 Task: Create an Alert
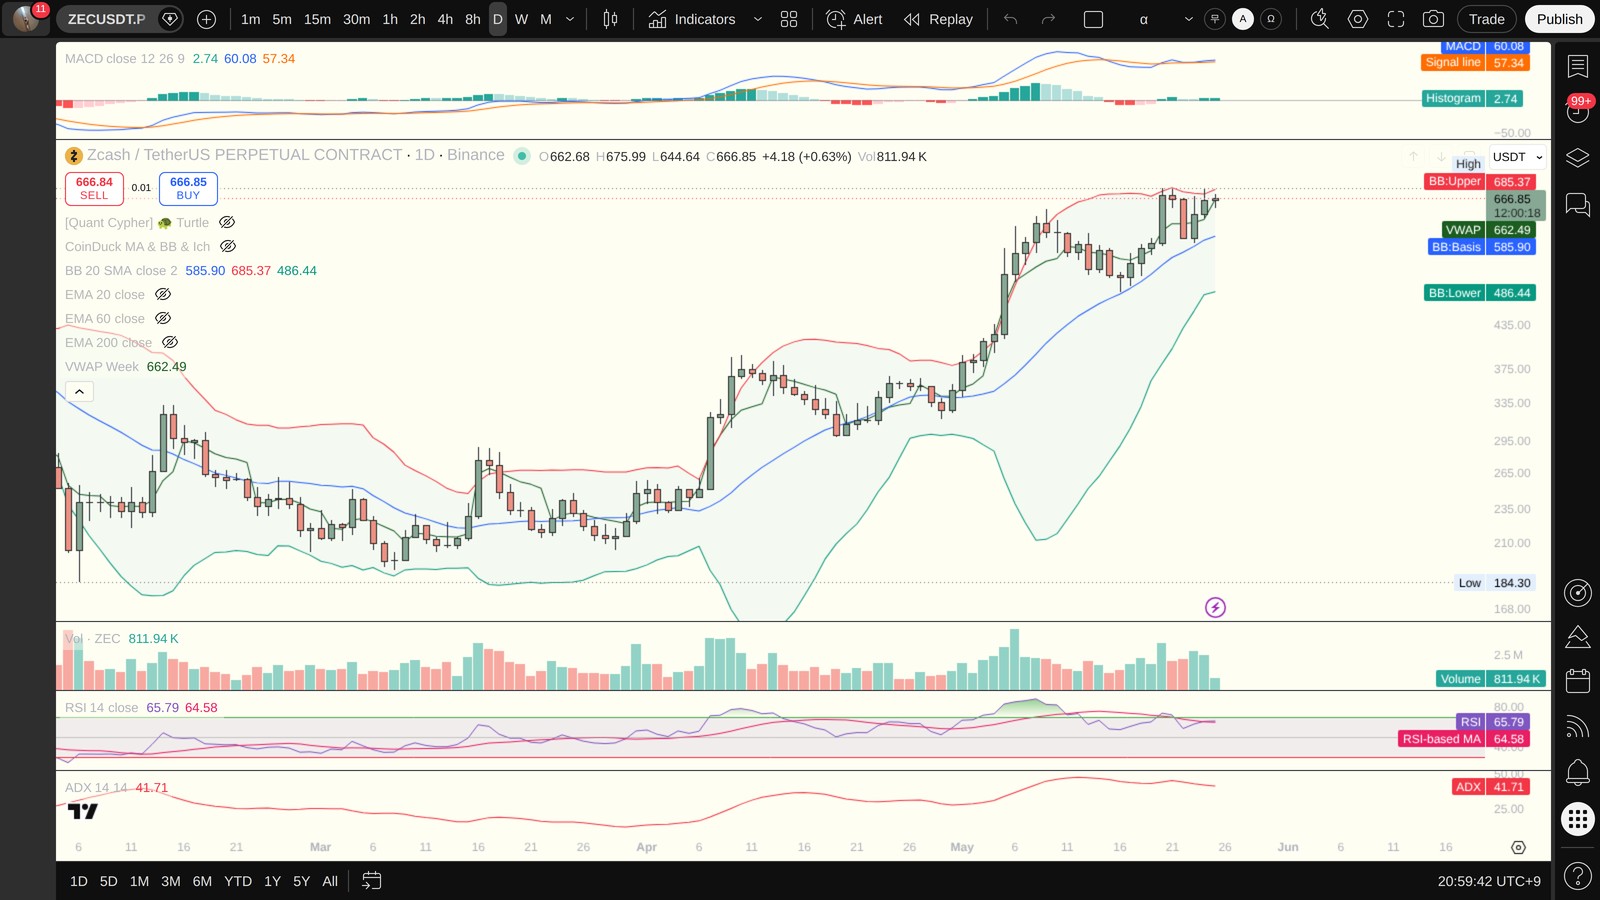click(854, 19)
